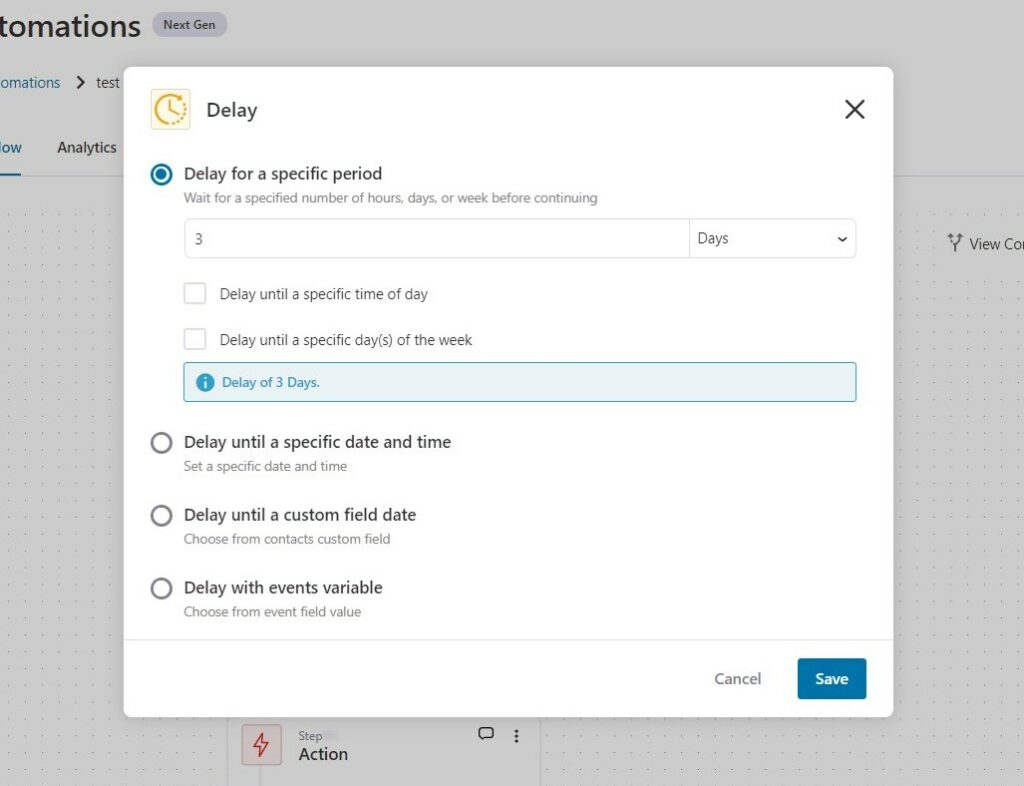This screenshot has width=1024, height=786.
Task: Save the delay settings
Action: point(831,679)
